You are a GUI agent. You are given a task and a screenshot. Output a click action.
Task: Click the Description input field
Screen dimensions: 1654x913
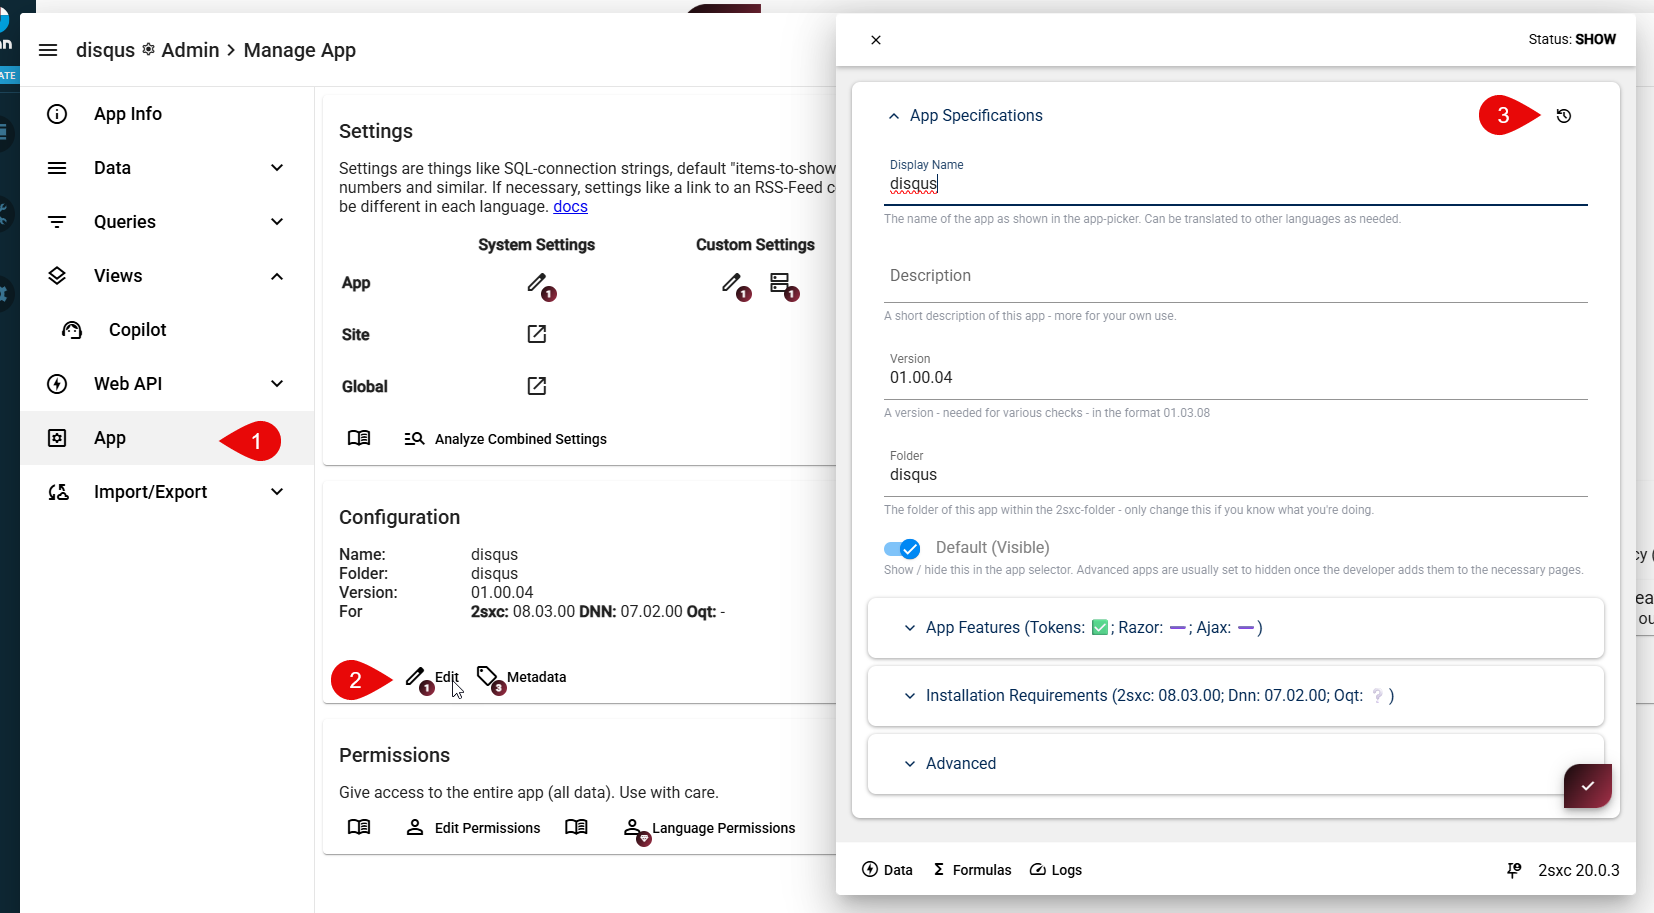click(1236, 276)
